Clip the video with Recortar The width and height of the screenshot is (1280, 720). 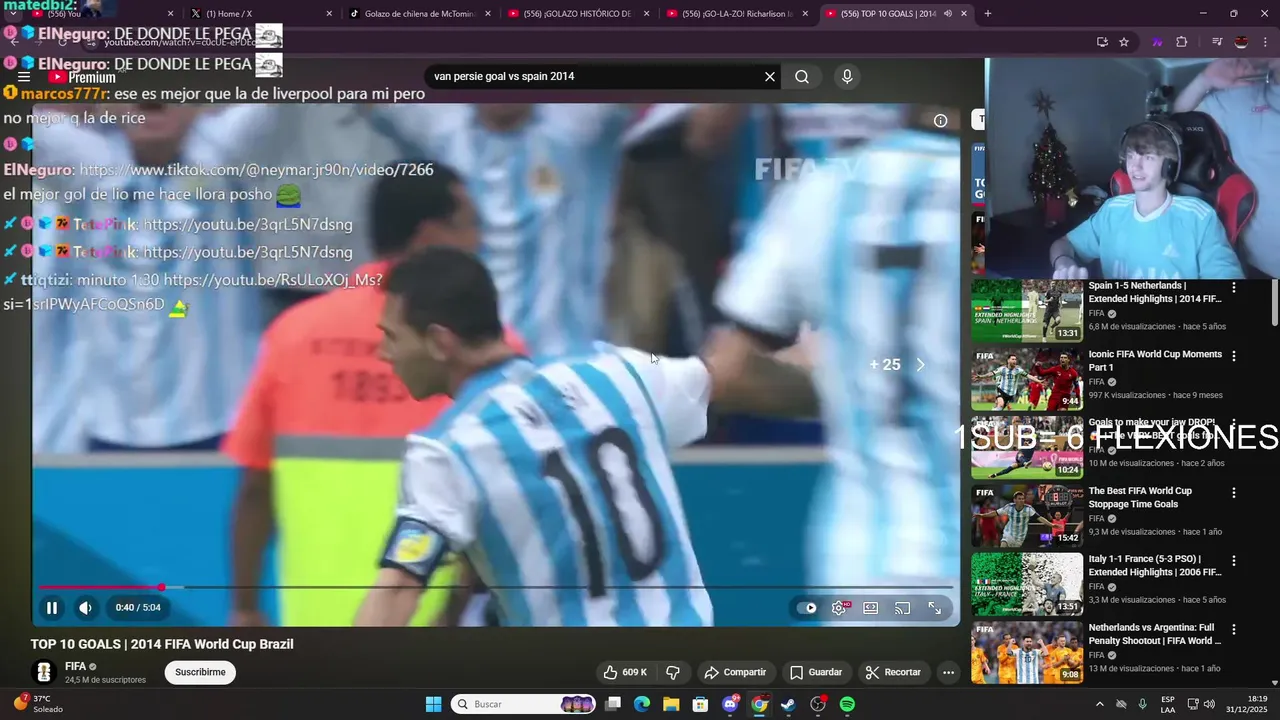click(893, 672)
